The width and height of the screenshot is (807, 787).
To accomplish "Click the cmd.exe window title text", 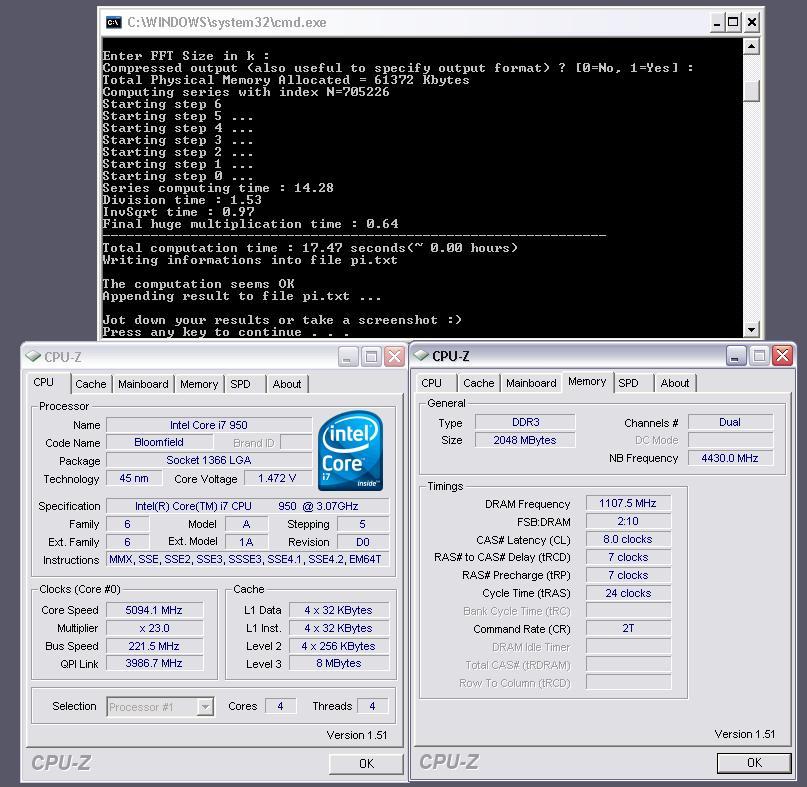I will pyautogui.click(x=226, y=22).
